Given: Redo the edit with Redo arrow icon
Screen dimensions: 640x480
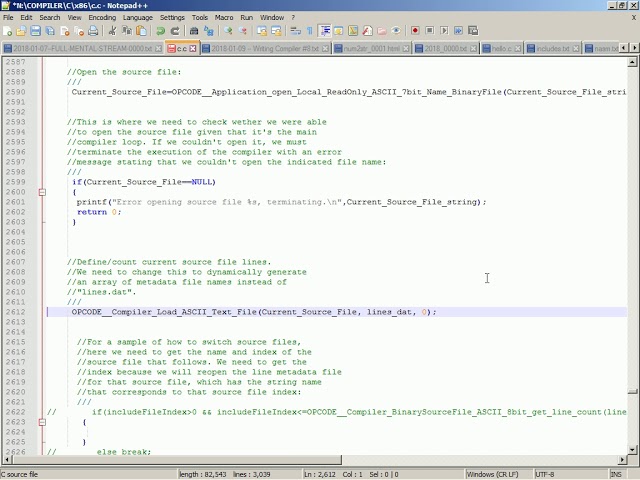Looking at the screenshot, I should [x=175, y=31].
